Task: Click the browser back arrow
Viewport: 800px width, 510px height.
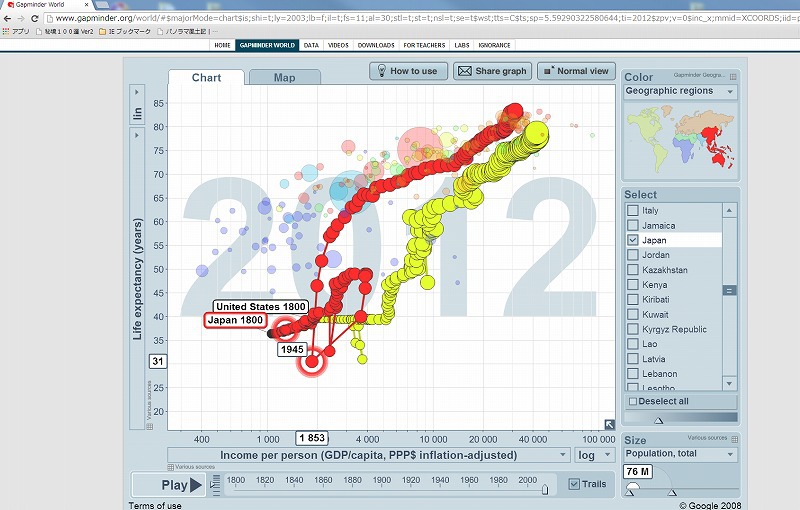Action: click(7, 18)
